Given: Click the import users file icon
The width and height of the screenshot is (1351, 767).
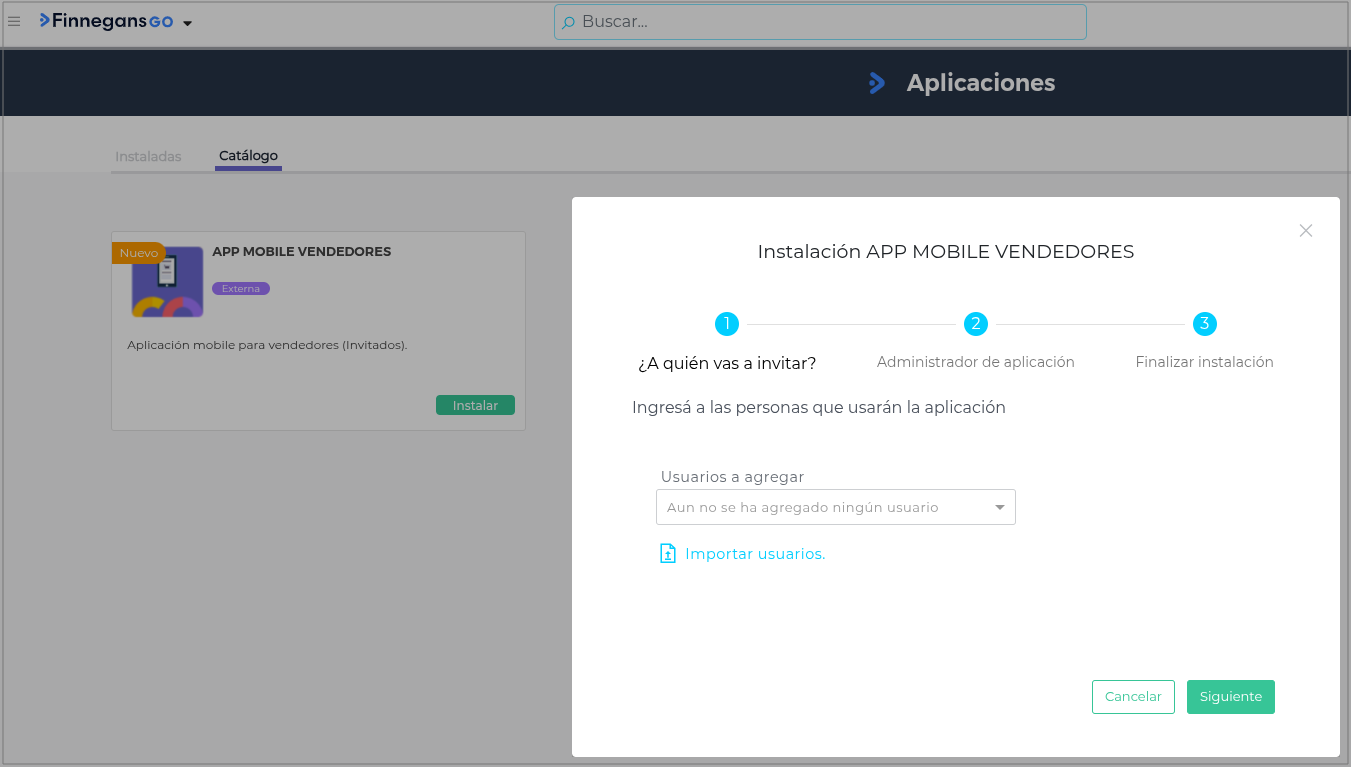Looking at the screenshot, I should pyautogui.click(x=668, y=554).
